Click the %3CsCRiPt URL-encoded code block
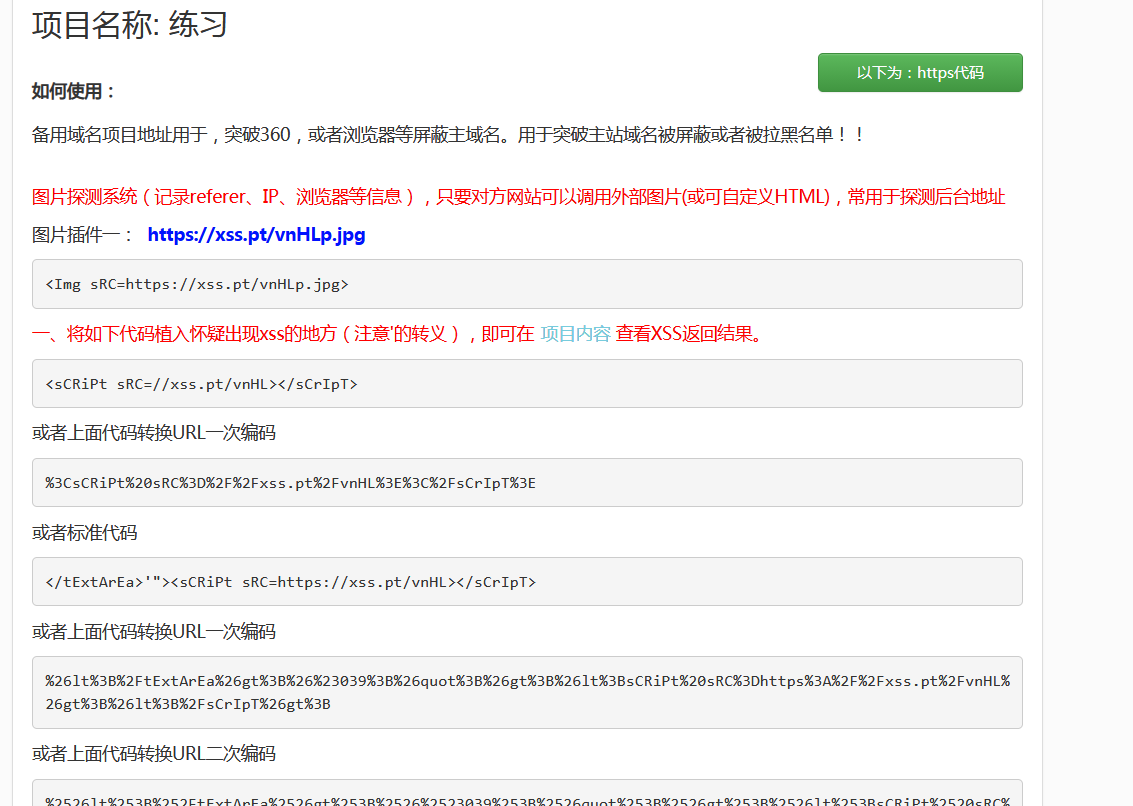This screenshot has height=806, width=1133. click(527, 483)
